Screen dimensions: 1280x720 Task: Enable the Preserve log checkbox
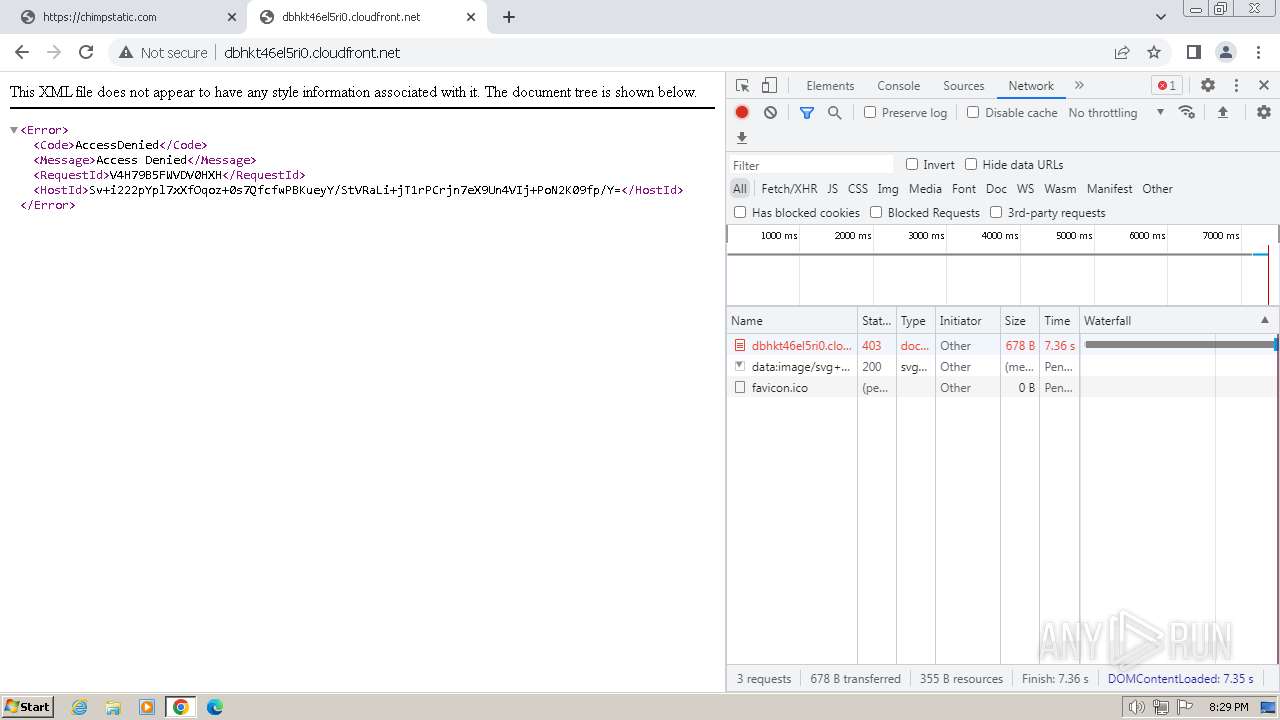(870, 112)
